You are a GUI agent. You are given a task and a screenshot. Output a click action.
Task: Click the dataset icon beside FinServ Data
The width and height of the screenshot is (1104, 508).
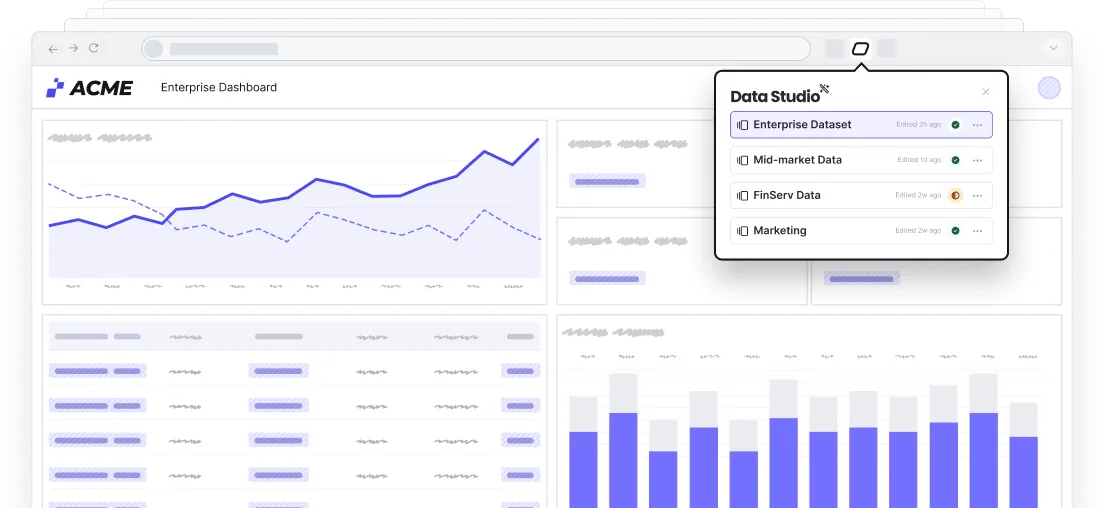743,196
